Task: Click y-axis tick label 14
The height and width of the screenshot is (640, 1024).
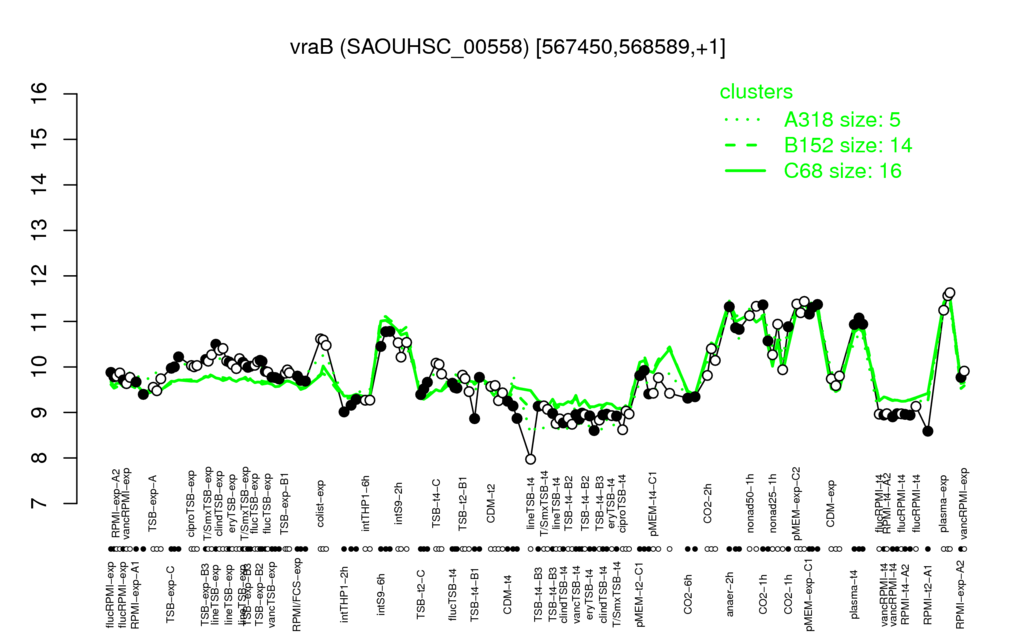Action: 40,185
